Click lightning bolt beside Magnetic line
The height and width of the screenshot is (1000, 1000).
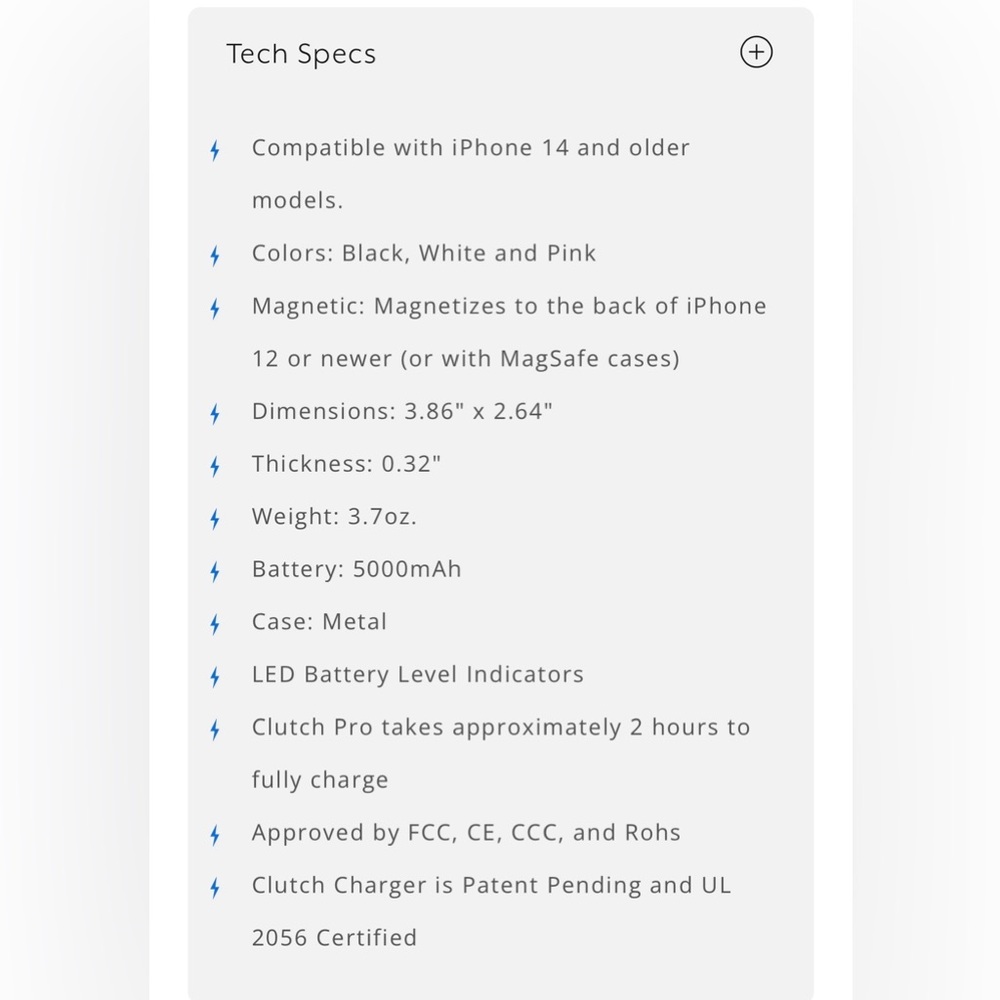pos(215,309)
